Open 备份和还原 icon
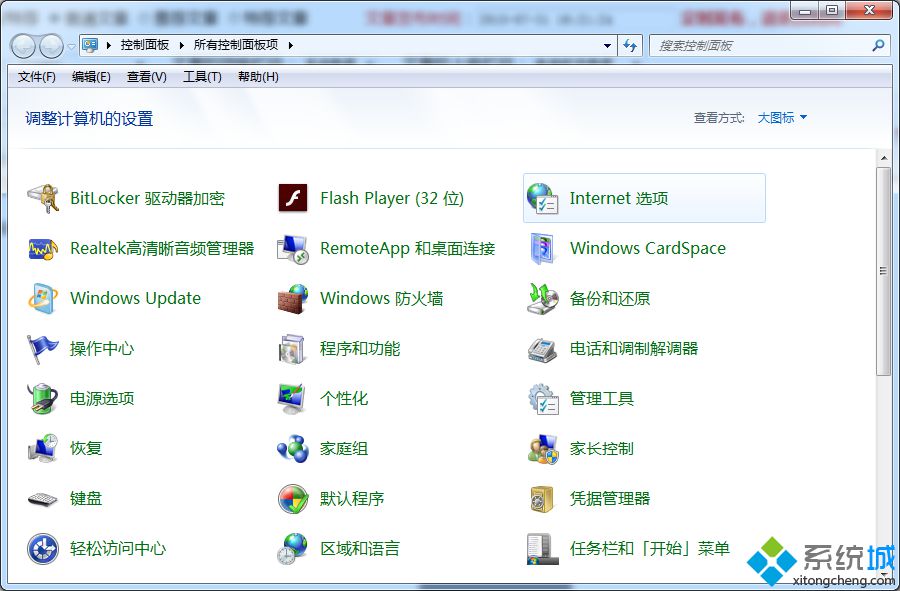Screen dimensions: 900x591 (542, 298)
